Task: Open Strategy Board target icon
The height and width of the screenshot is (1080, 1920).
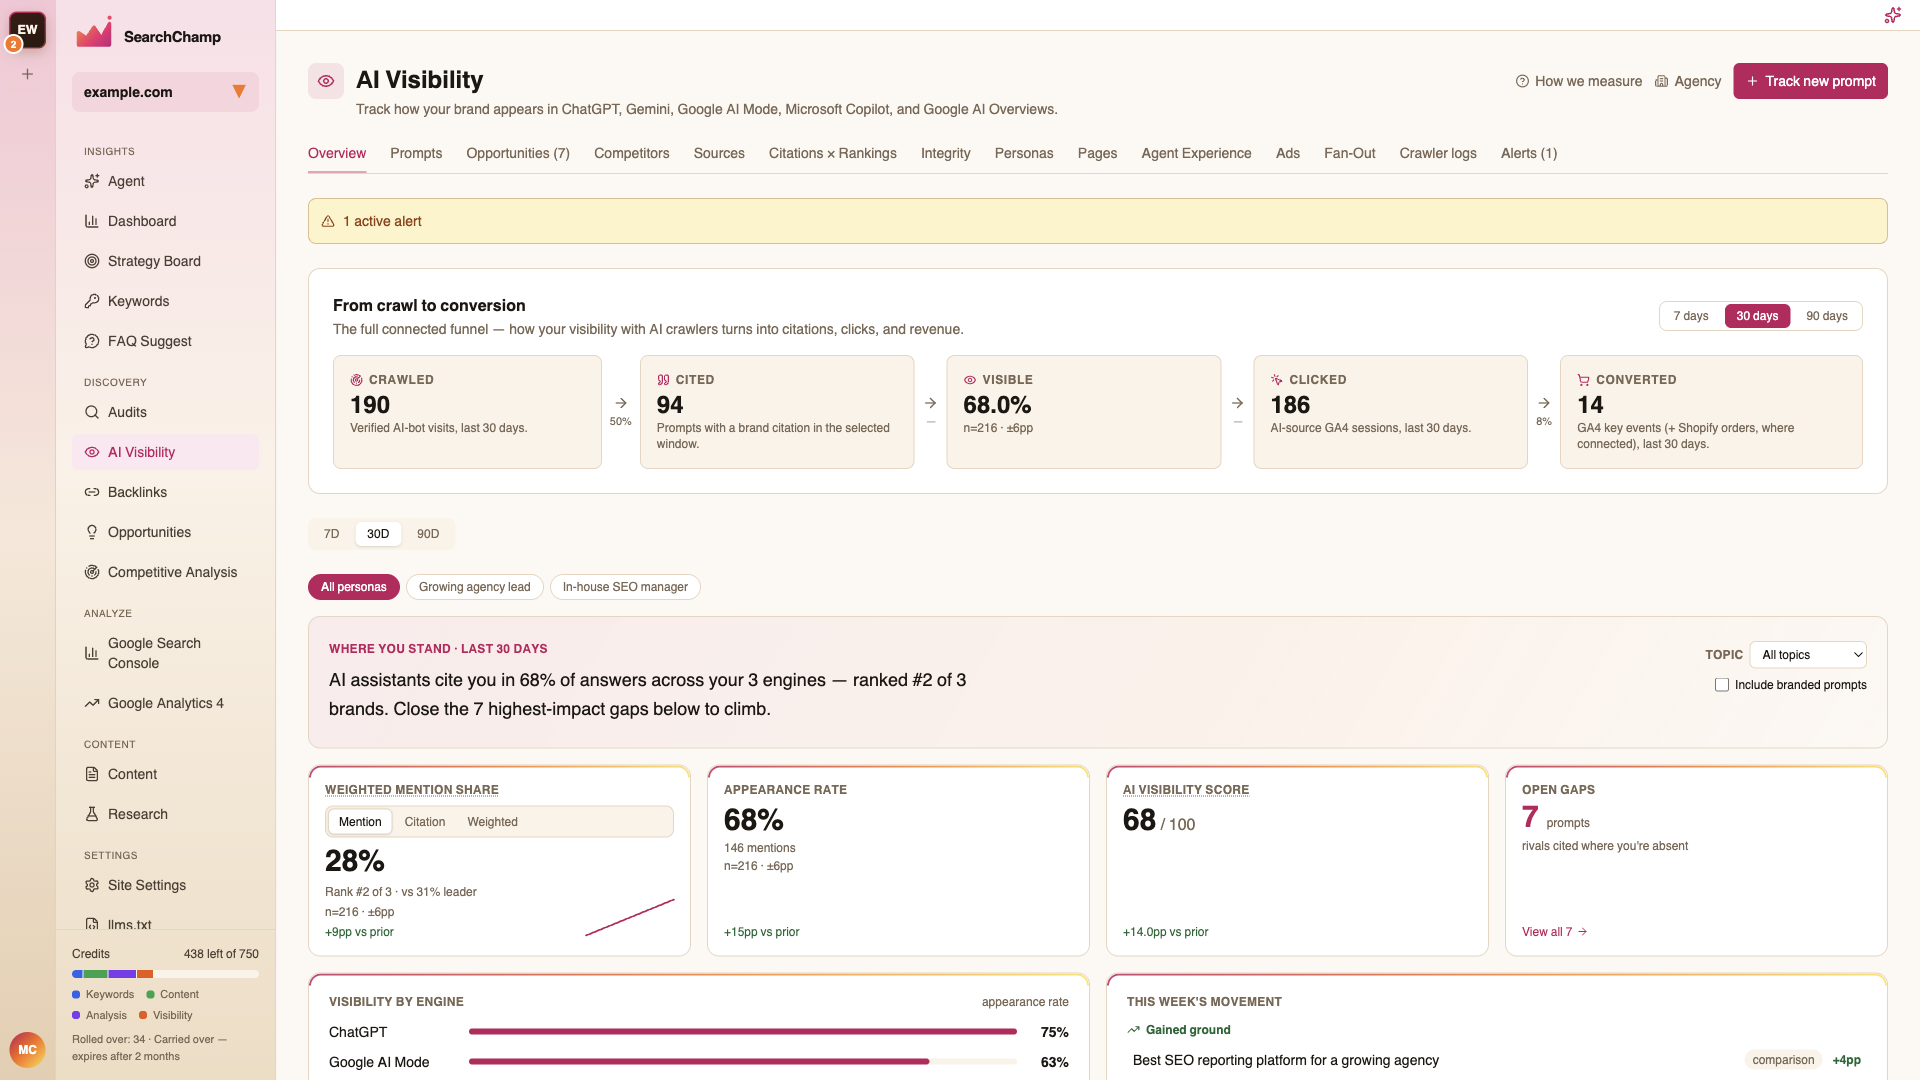Action: (92, 261)
